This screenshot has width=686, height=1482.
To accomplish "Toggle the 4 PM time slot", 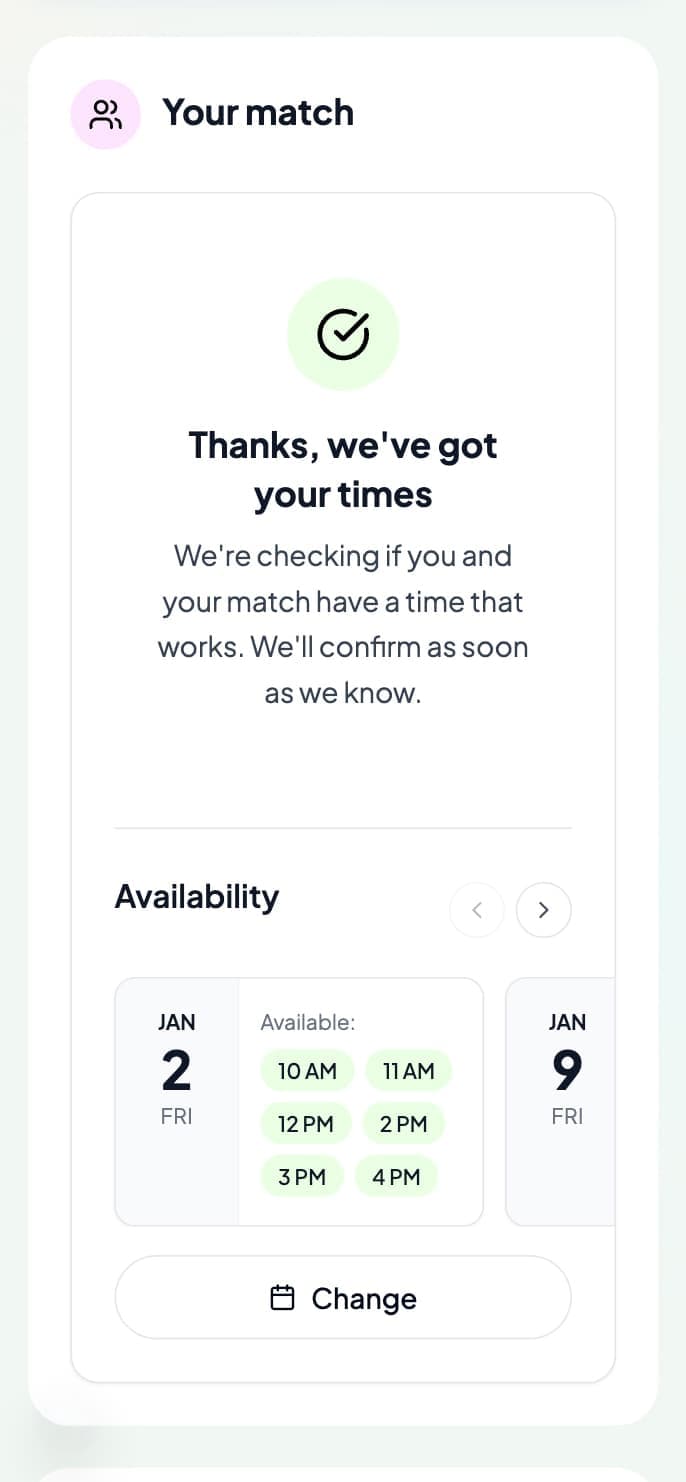I will pos(396,1176).
